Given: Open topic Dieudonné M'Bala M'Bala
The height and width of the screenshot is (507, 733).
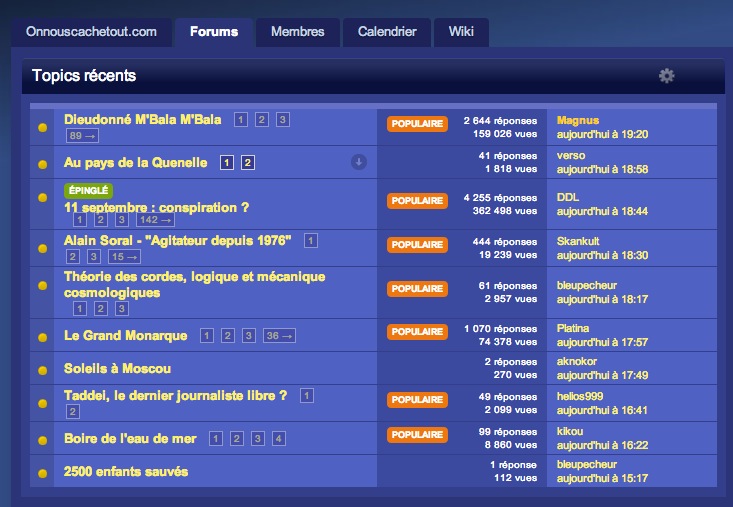Looking at the screenshot, I should tap(143, 120).
